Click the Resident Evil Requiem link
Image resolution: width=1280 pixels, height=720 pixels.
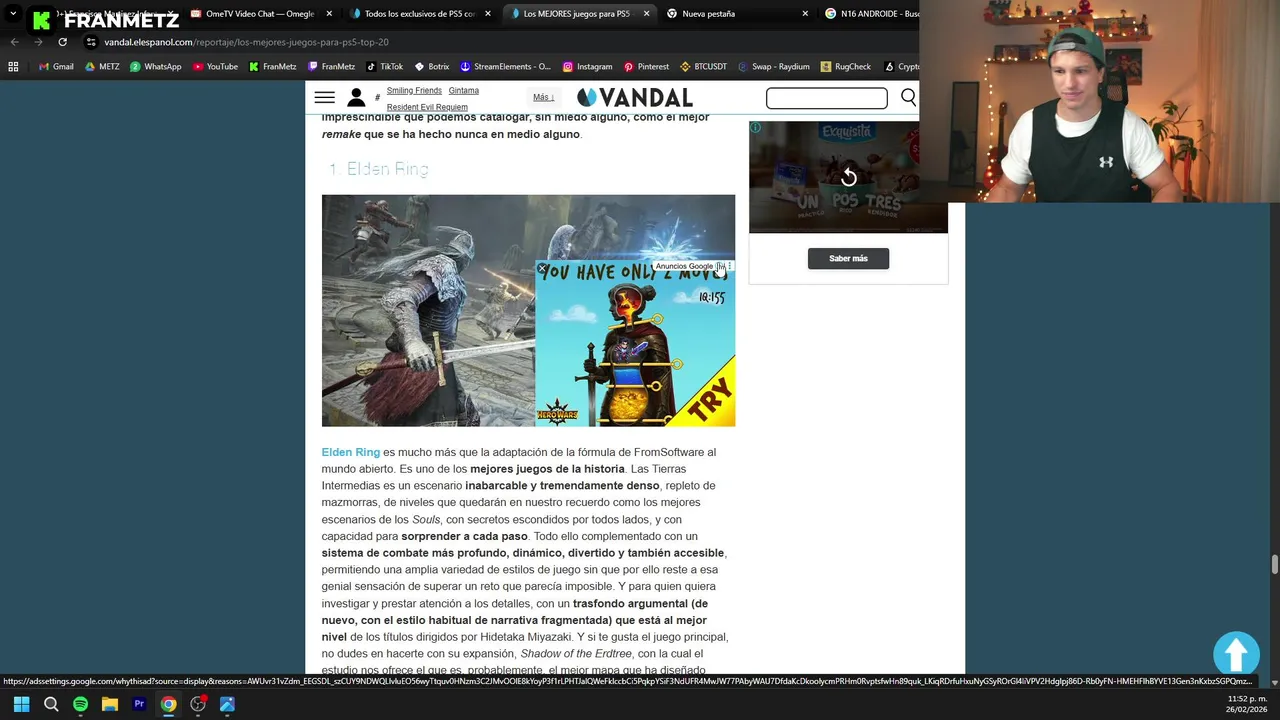427,107
